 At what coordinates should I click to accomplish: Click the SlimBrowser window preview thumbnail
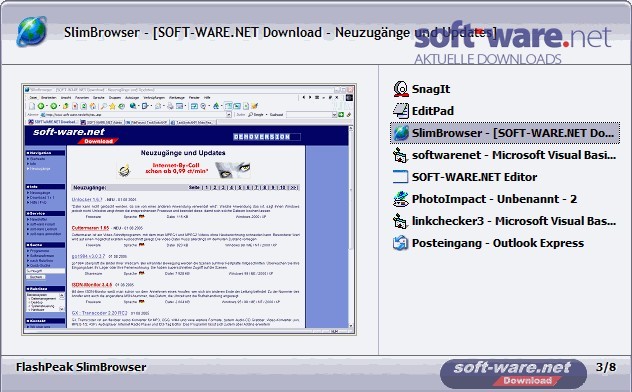point(189,209)
